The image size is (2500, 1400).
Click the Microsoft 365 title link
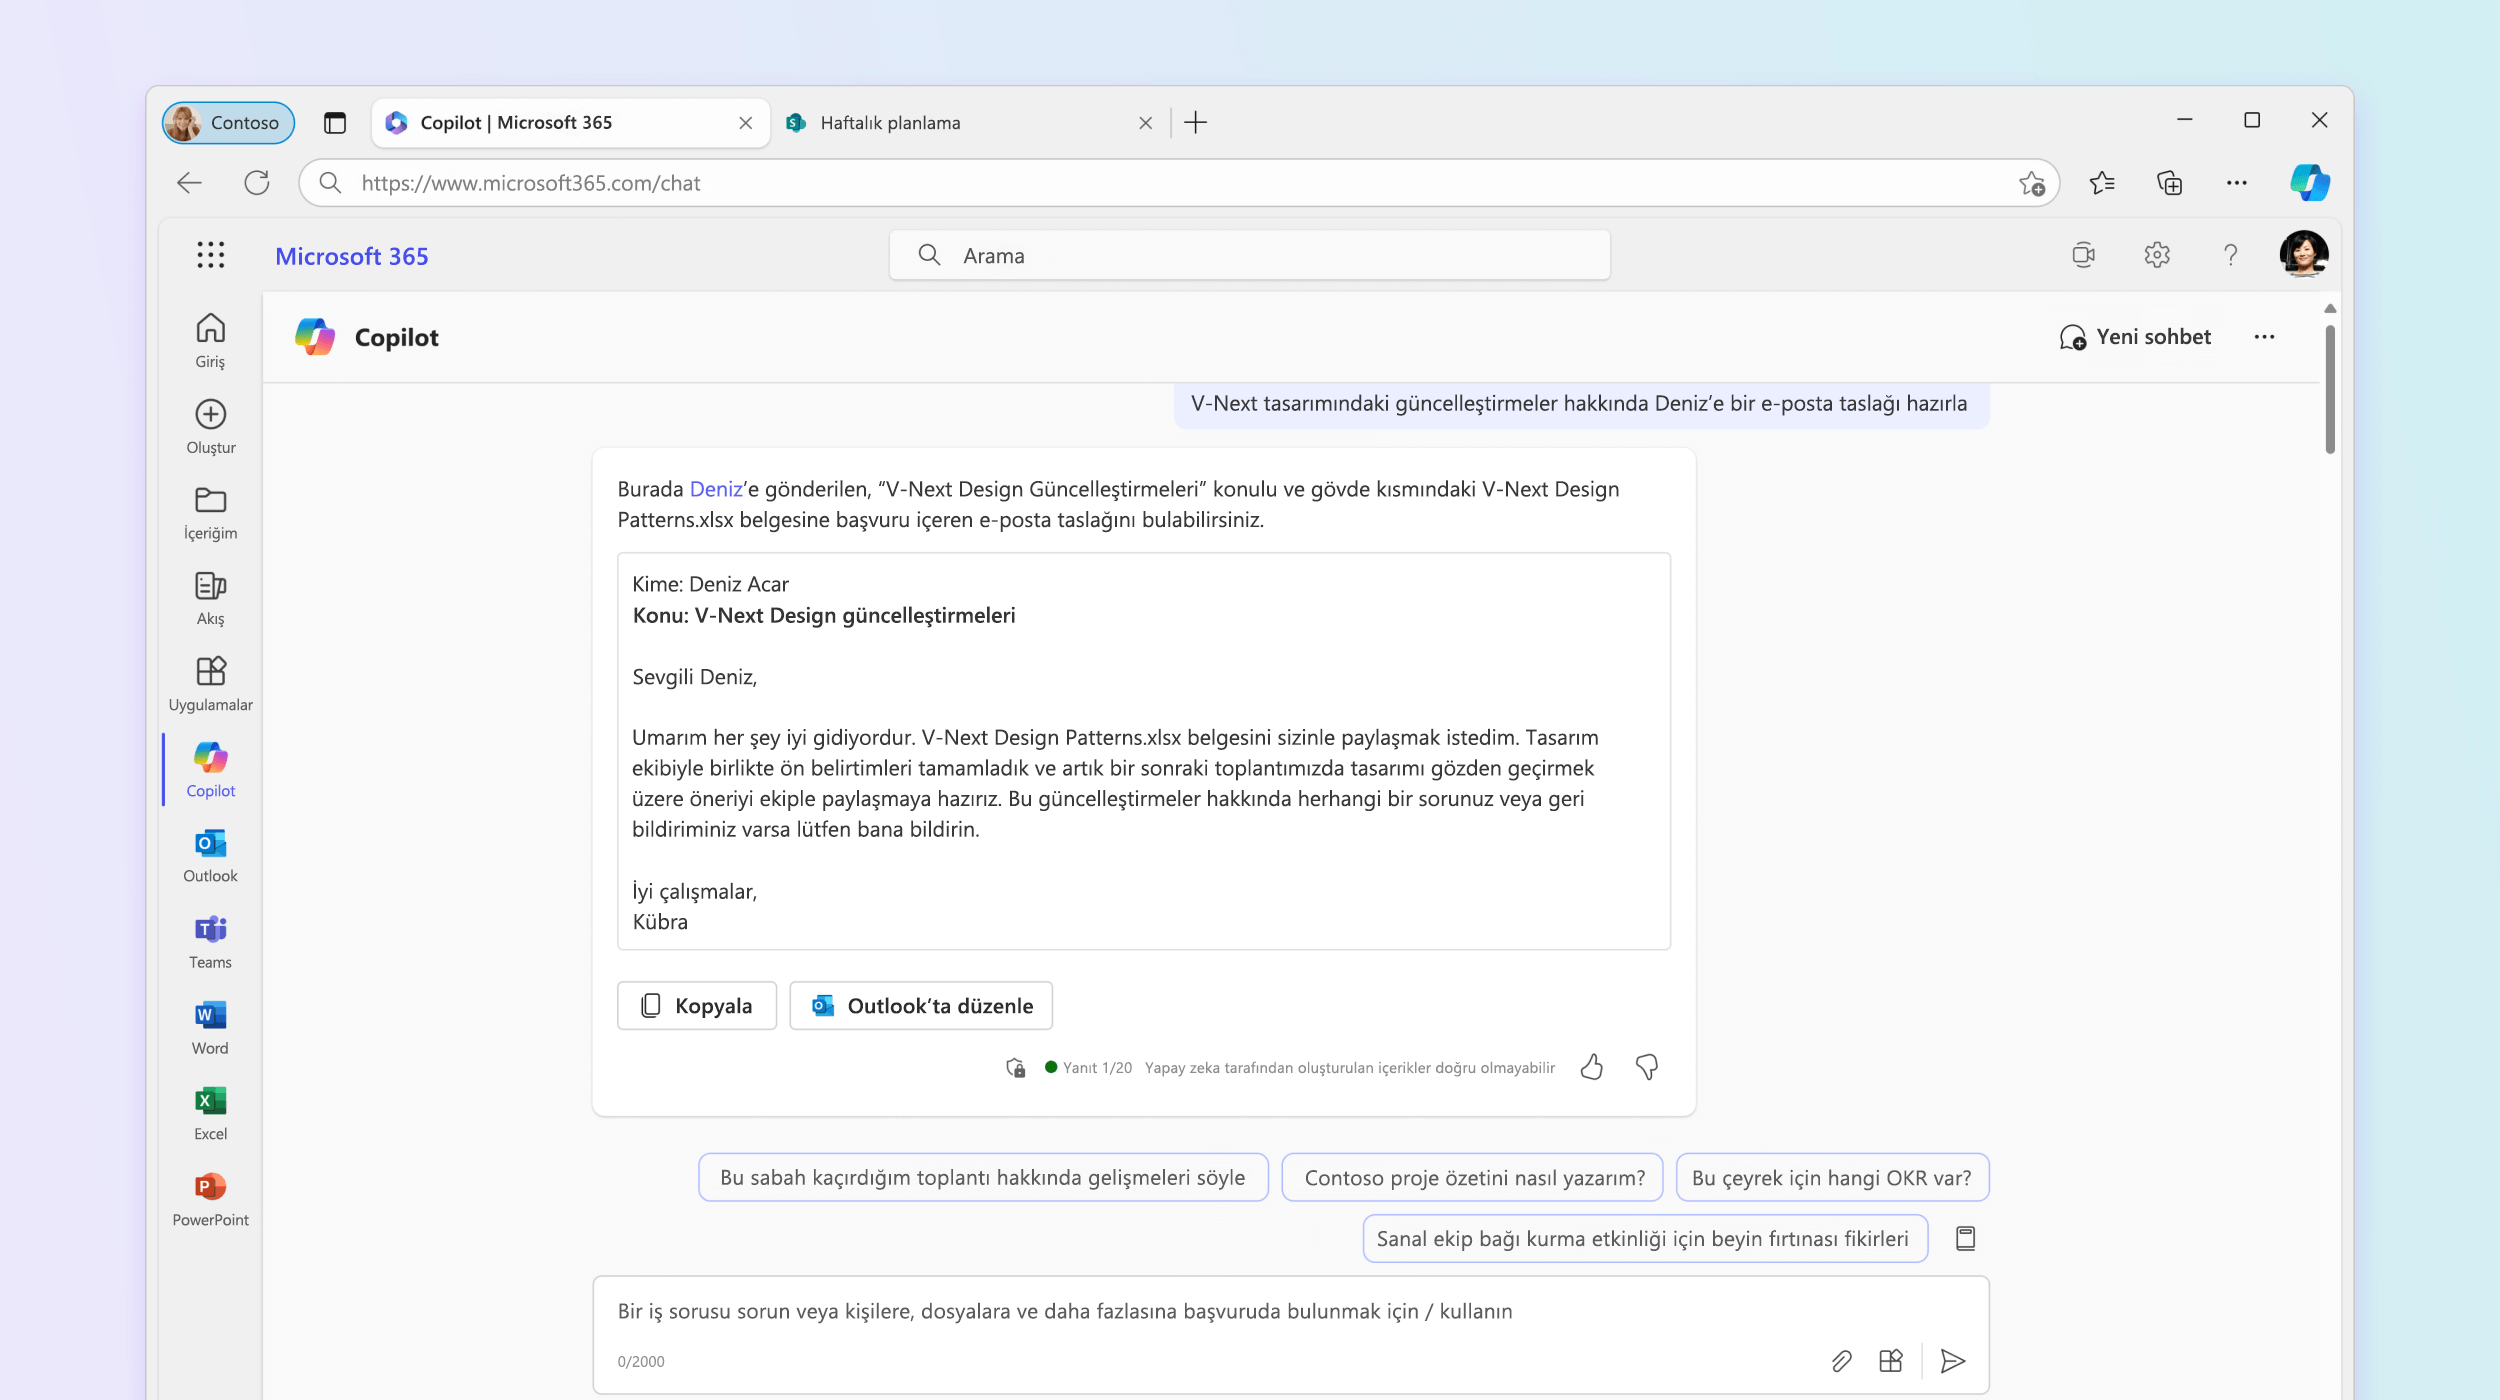[x=351, y=256]
